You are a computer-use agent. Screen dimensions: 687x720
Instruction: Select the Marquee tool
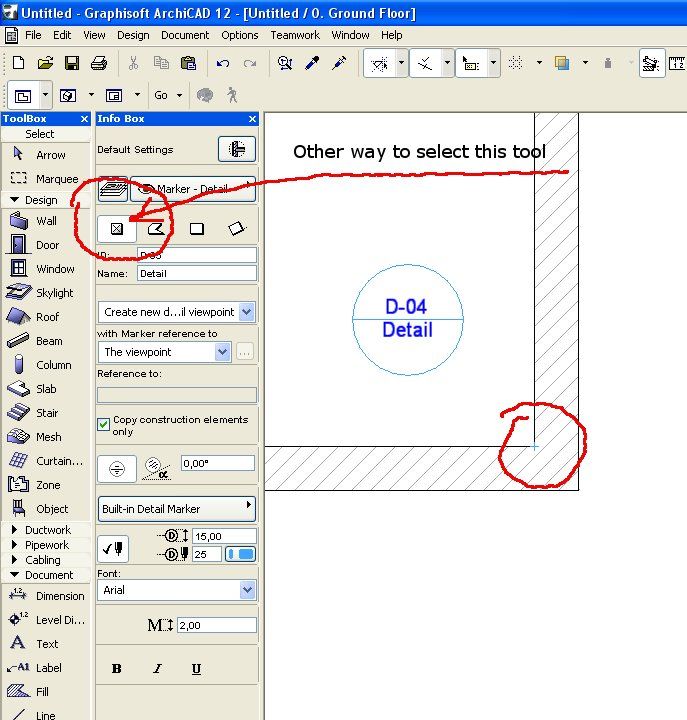[45, 179]
